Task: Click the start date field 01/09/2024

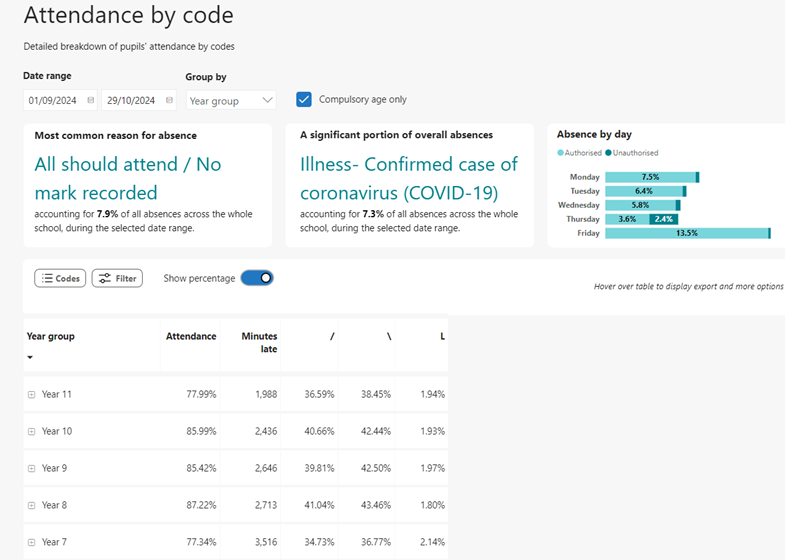Action: [x=54, y=100]
